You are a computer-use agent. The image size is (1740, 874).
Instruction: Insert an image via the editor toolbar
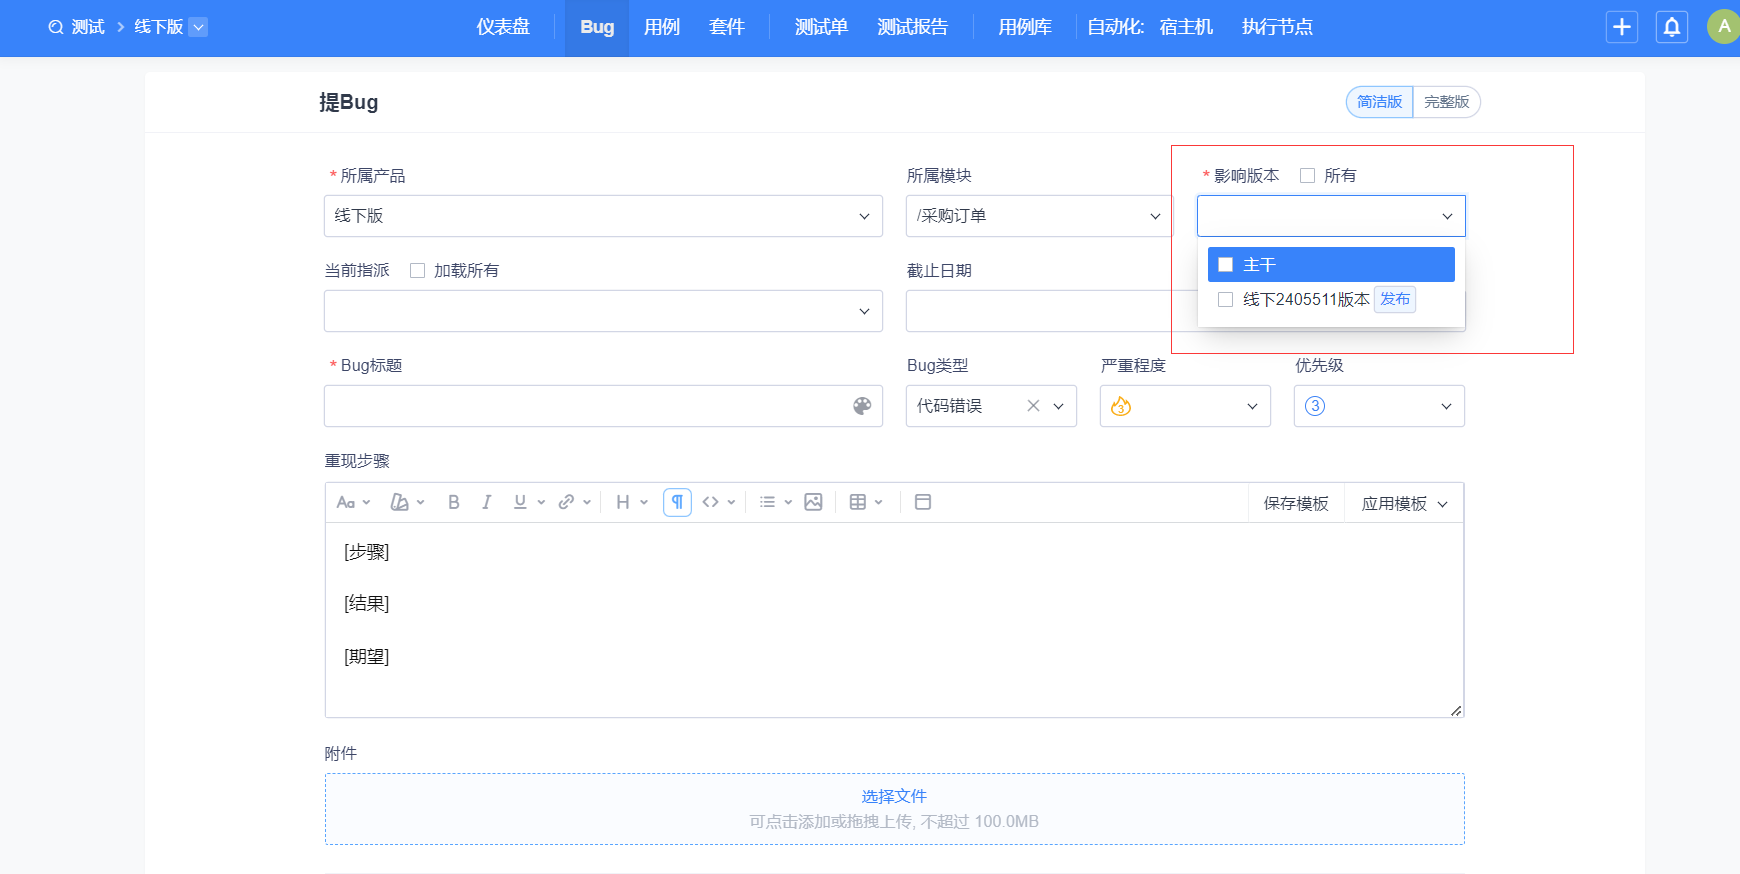coord(813,502)
